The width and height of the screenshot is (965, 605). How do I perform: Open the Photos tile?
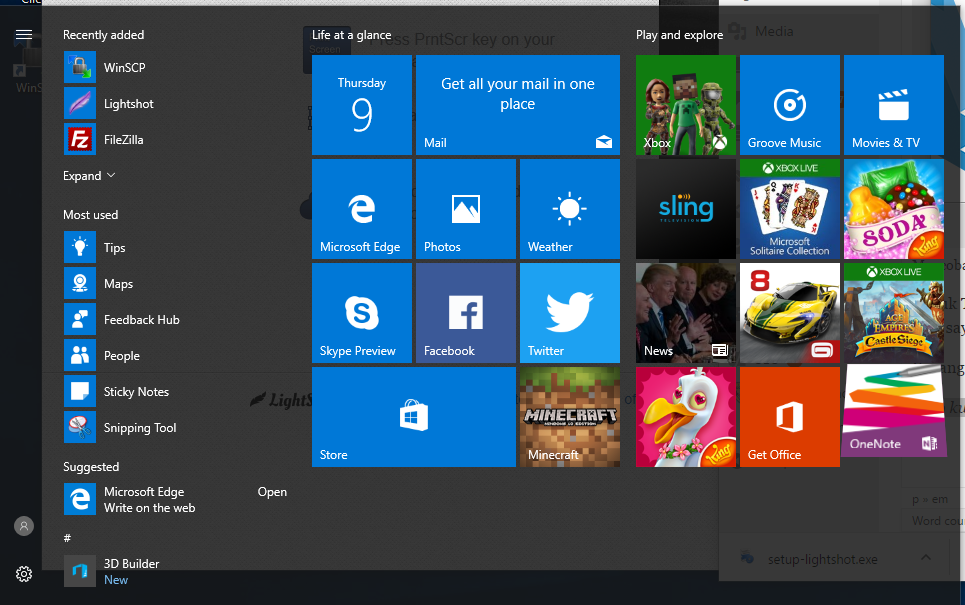[x=466, y=209]
